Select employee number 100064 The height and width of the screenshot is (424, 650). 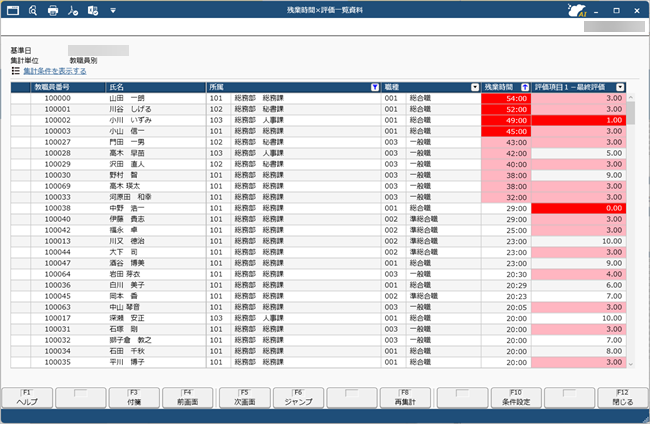(x=58, y=274)
